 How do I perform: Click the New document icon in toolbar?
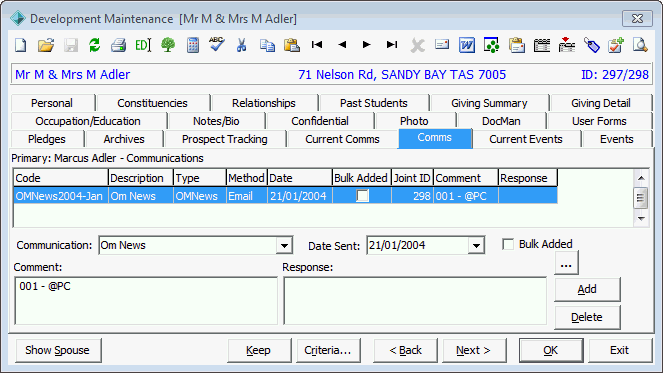click(x=21, y=45)
